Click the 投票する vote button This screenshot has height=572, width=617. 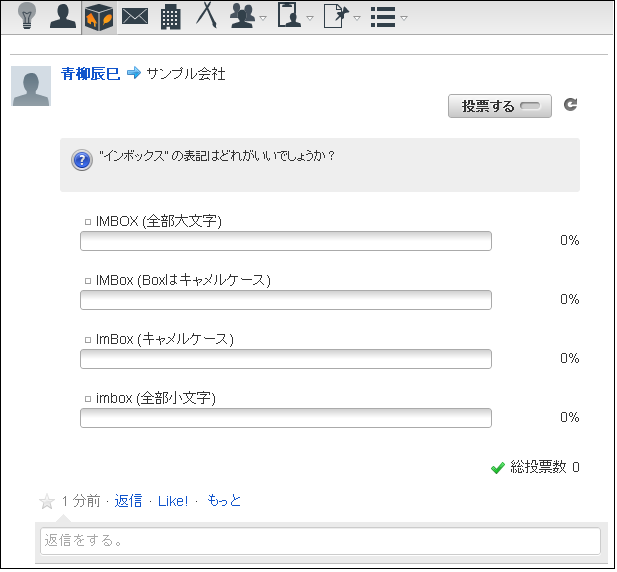501,106
